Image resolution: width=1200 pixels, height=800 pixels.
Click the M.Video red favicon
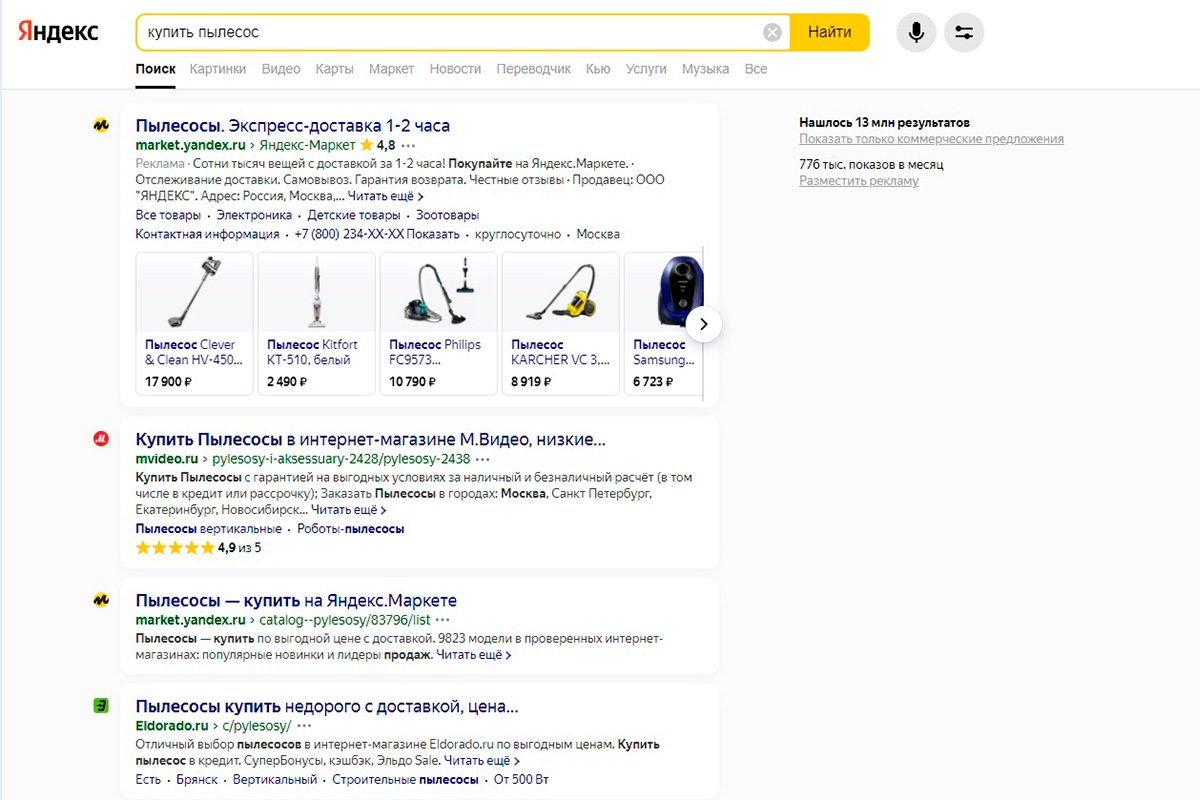coord(101,438)
